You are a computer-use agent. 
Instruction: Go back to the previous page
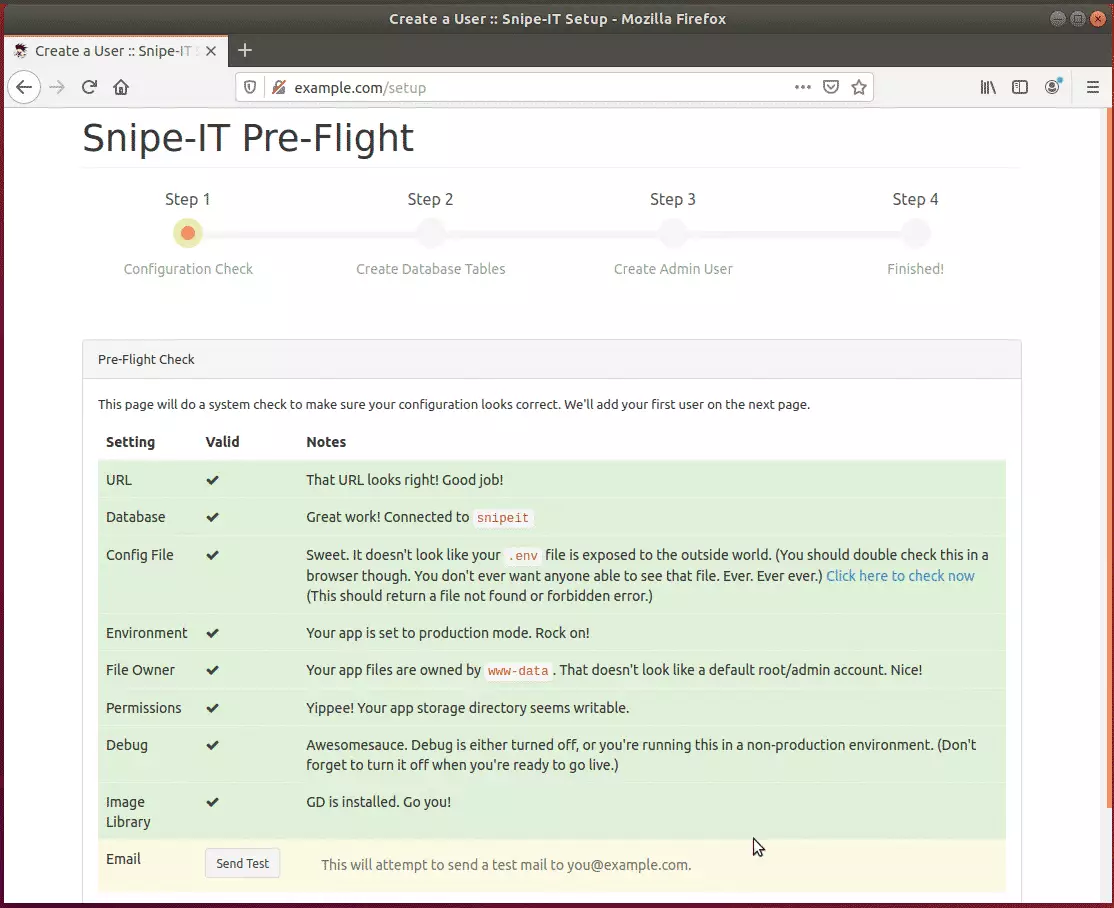pos(24,87)
